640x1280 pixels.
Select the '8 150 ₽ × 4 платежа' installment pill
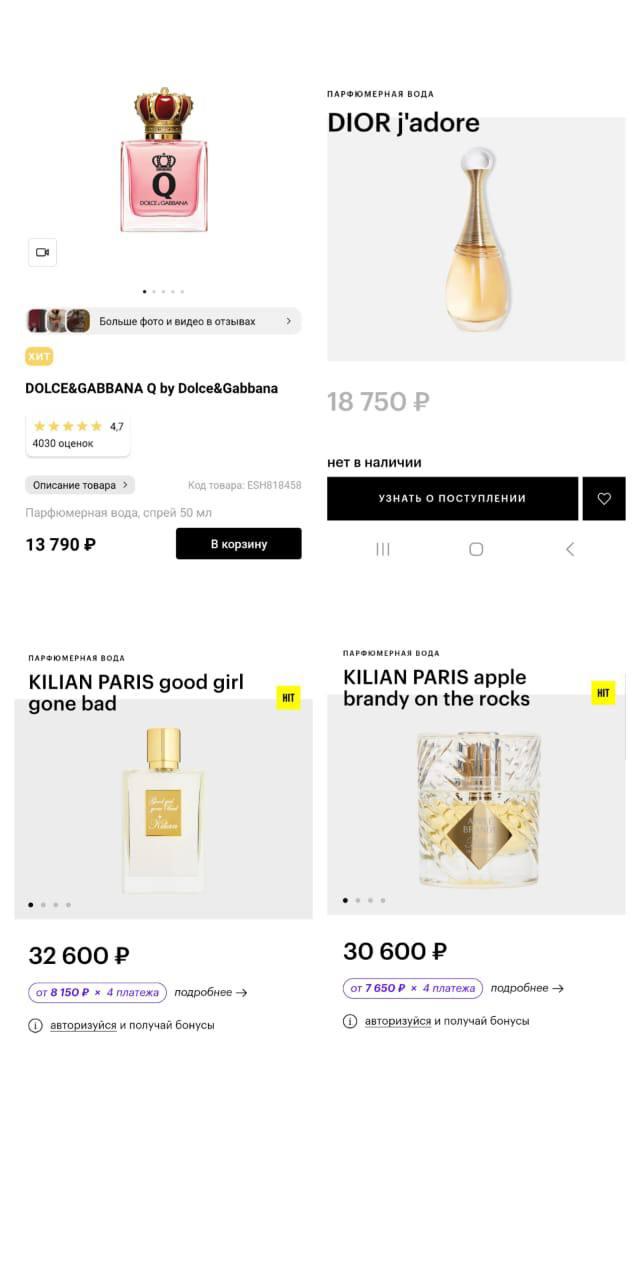pos(97,993)
